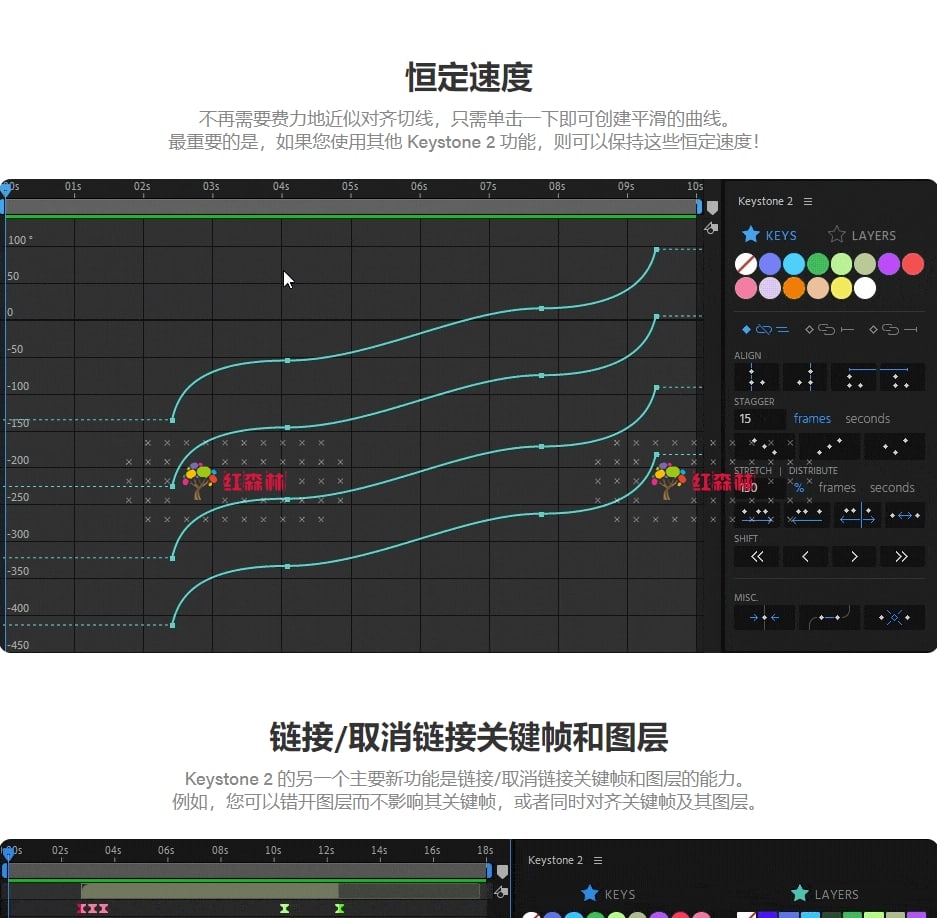Set Stretch units to seconds
The width and height of the screenshot is (937, 918).
892,488
